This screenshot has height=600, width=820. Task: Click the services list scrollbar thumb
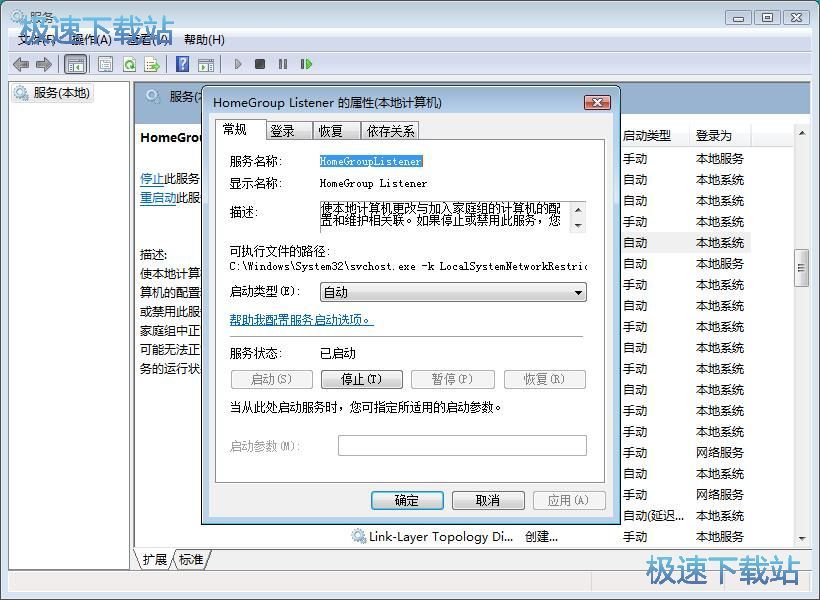point(801,268)
